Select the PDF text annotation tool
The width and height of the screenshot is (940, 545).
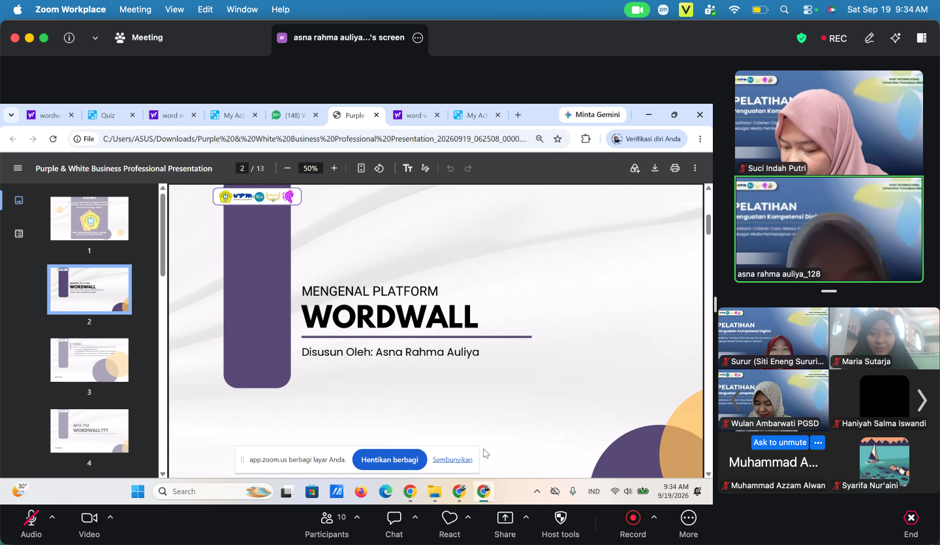(x=408, y=168)
